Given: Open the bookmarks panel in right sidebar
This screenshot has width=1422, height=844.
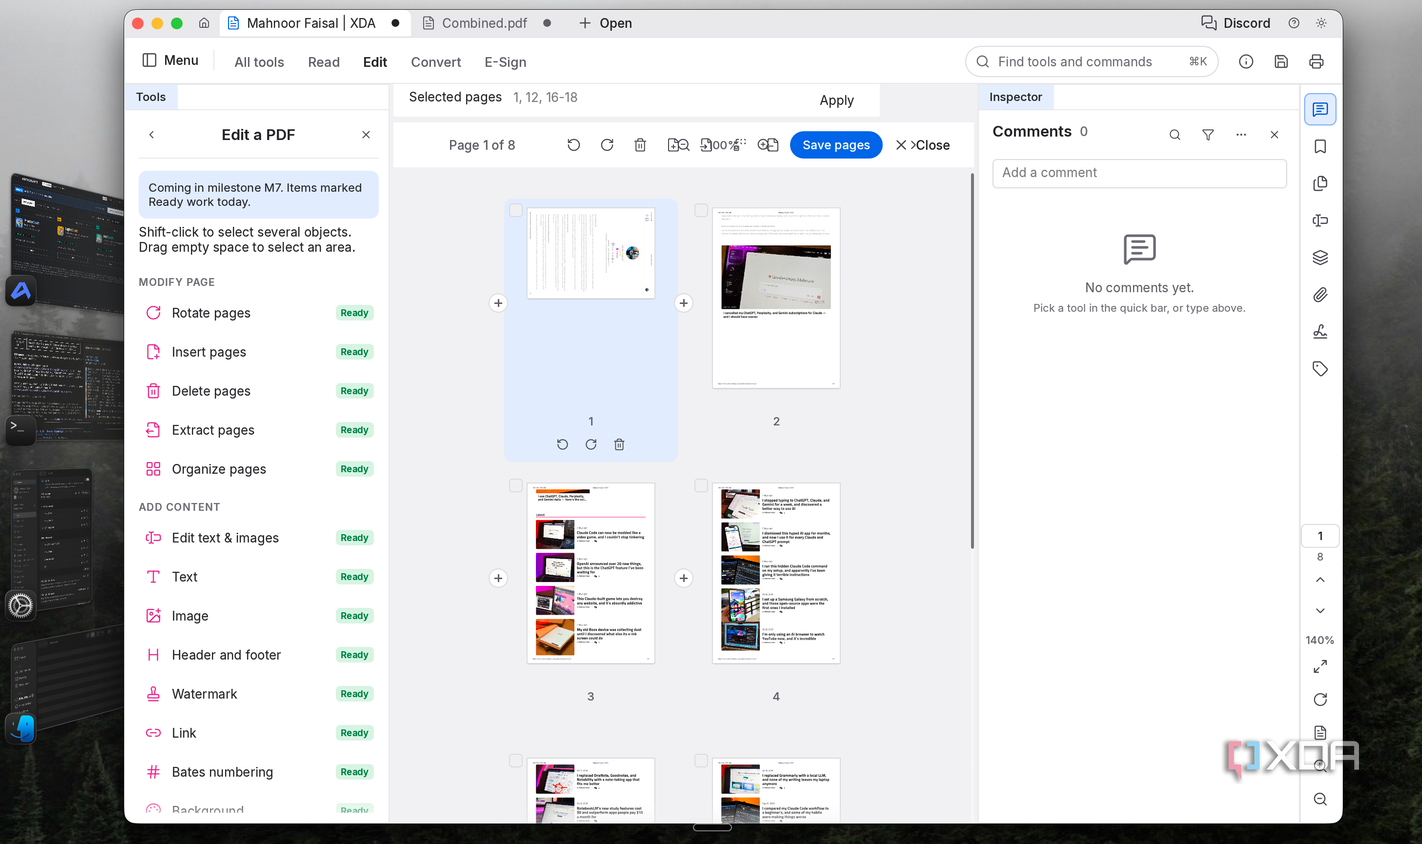Looking at the screenshot, I should point(1320,146).
